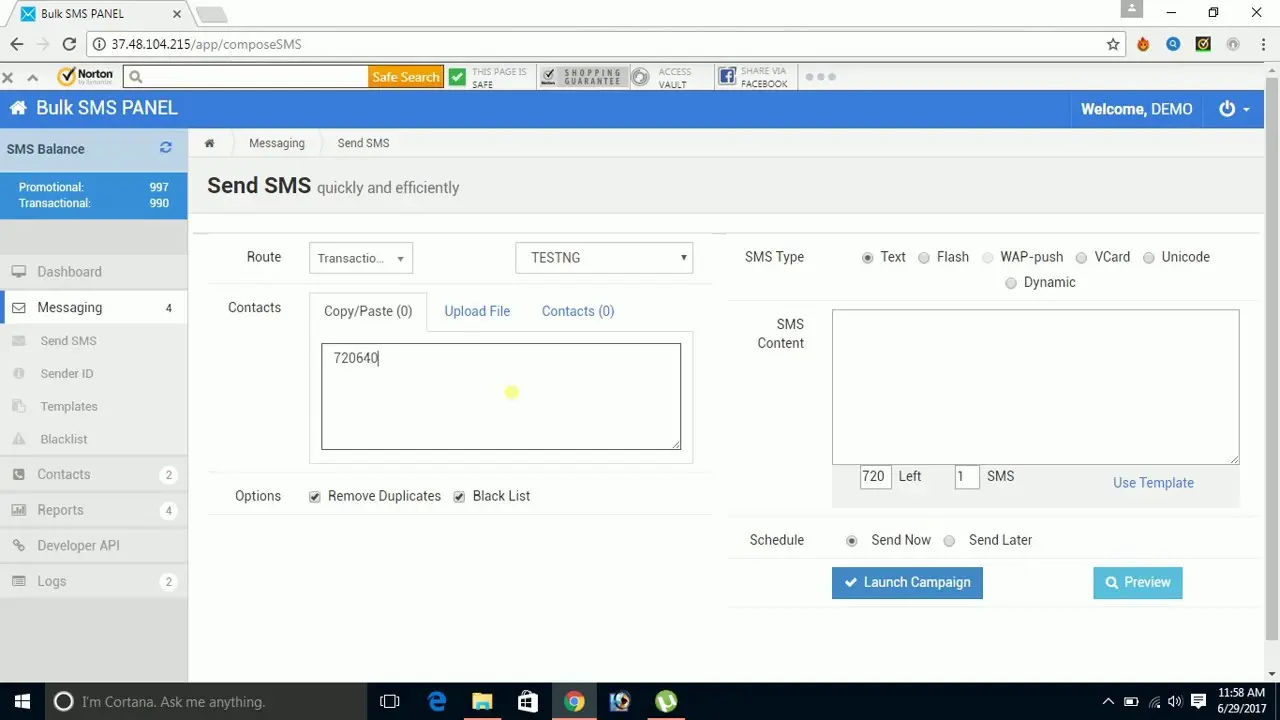
Task: Select the Unicode SMS type
Action: 1149,258
